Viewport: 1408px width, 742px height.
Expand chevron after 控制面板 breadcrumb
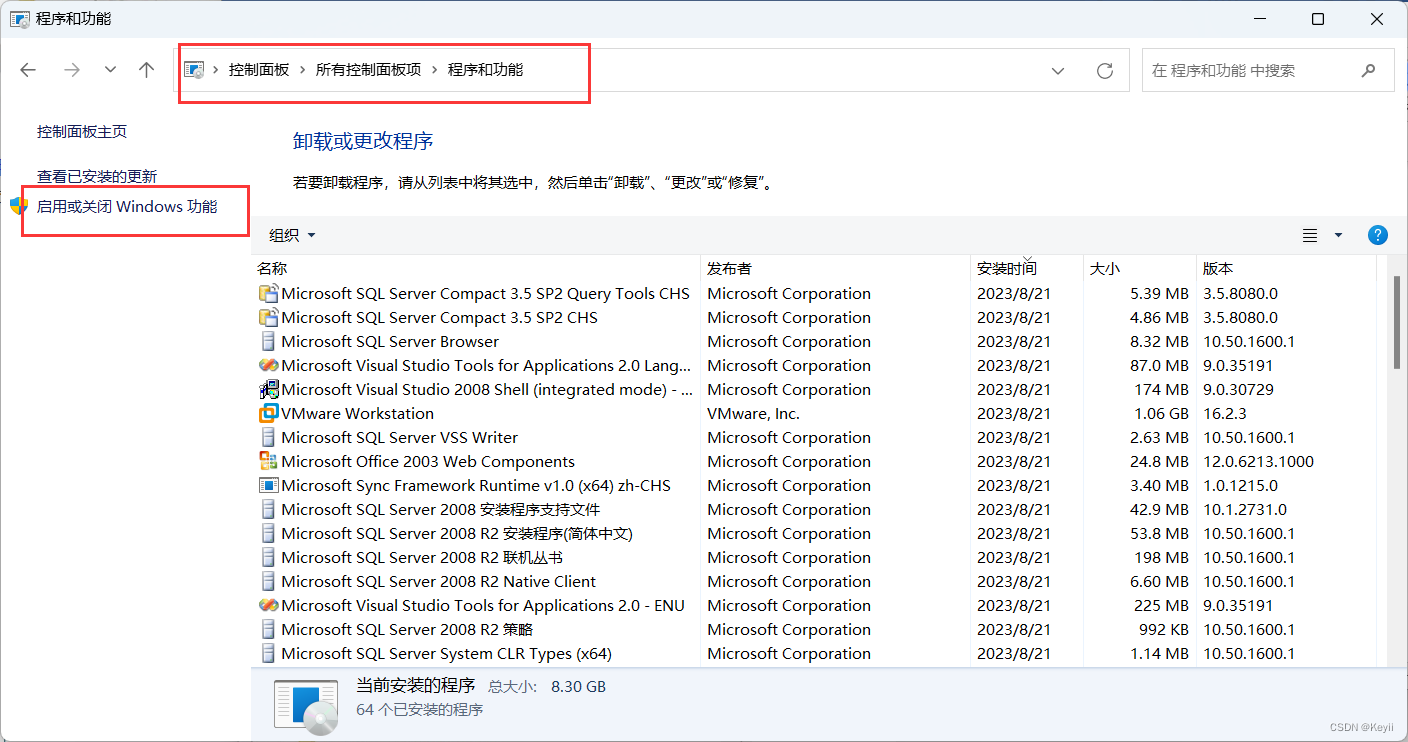(303, 70)
